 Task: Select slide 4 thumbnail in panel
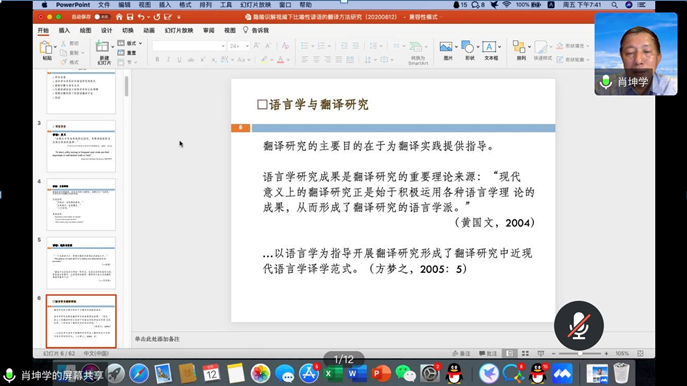(x=81, y=204)
